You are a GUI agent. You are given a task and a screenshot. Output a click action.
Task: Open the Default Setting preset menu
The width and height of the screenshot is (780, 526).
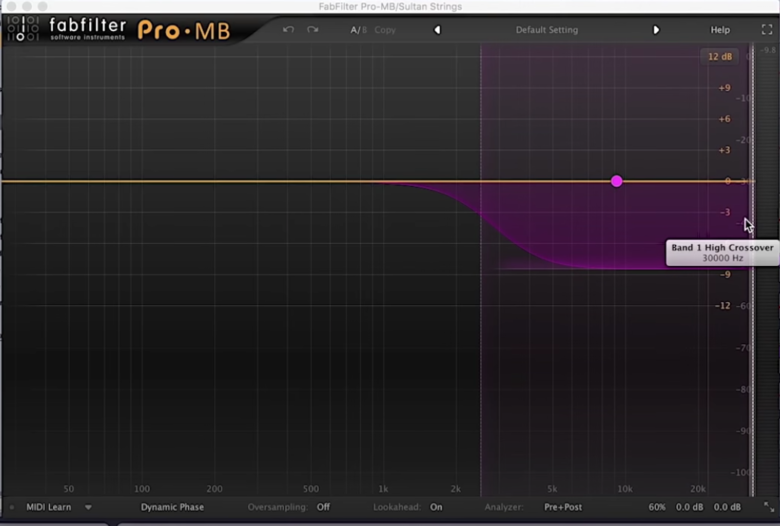547,30
